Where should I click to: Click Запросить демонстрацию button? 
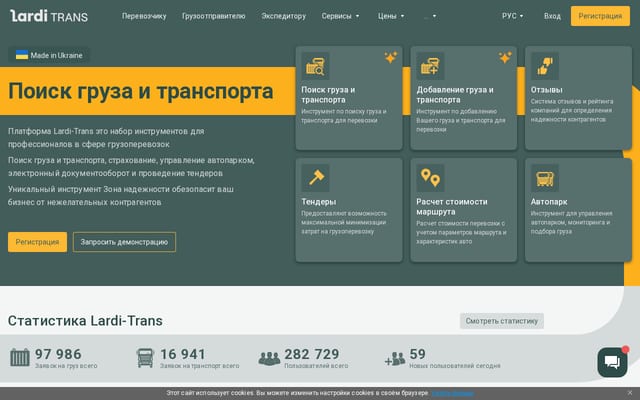(124, 242)
